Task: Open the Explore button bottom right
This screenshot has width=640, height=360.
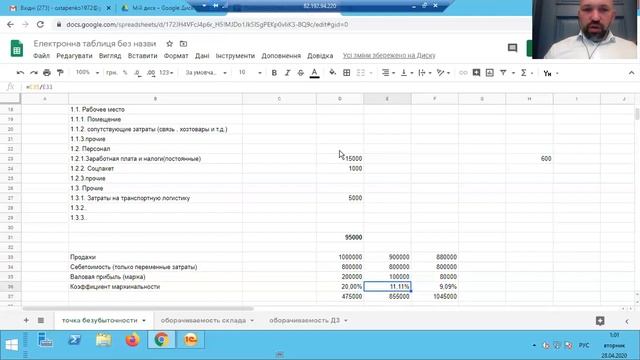Action: pyautogui.click(x=600, y=321)
